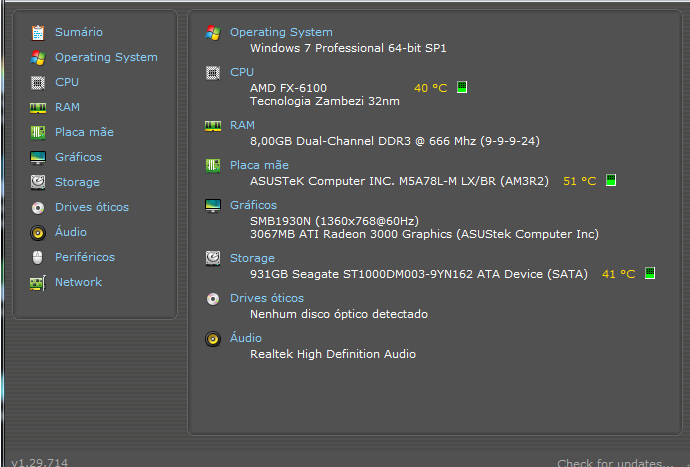Viewport: 690px width, 467px height.
Task: Select the Áudio speaker icon in sidebar
Action: point(38,232)
